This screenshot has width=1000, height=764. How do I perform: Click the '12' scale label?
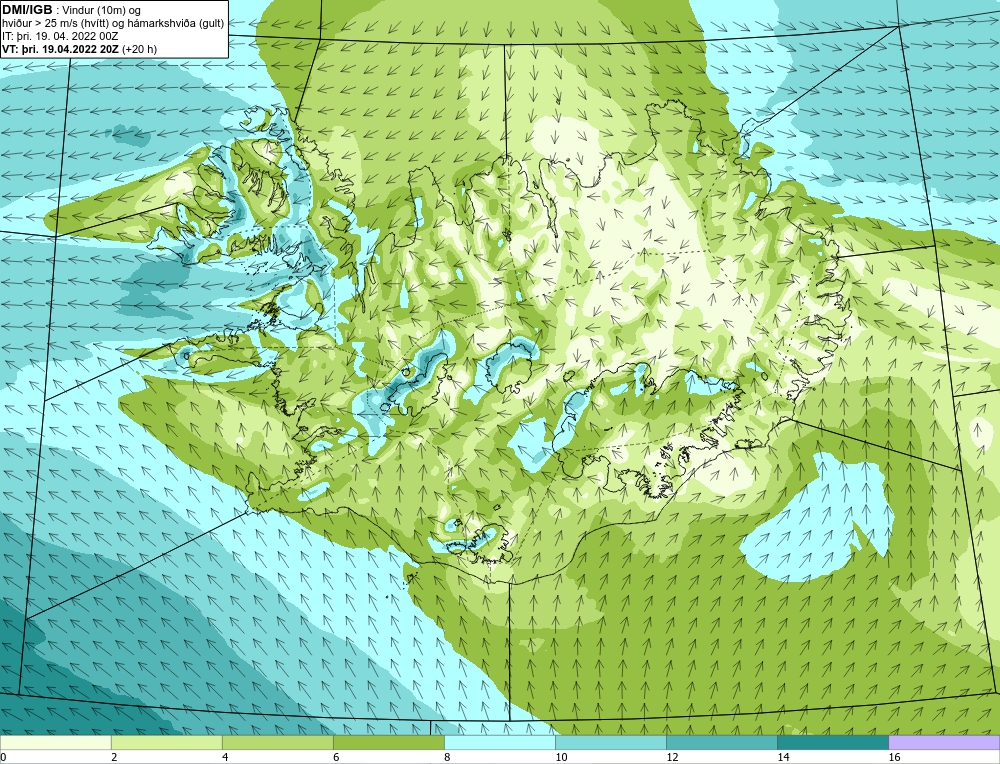click(x=672, y=757)
